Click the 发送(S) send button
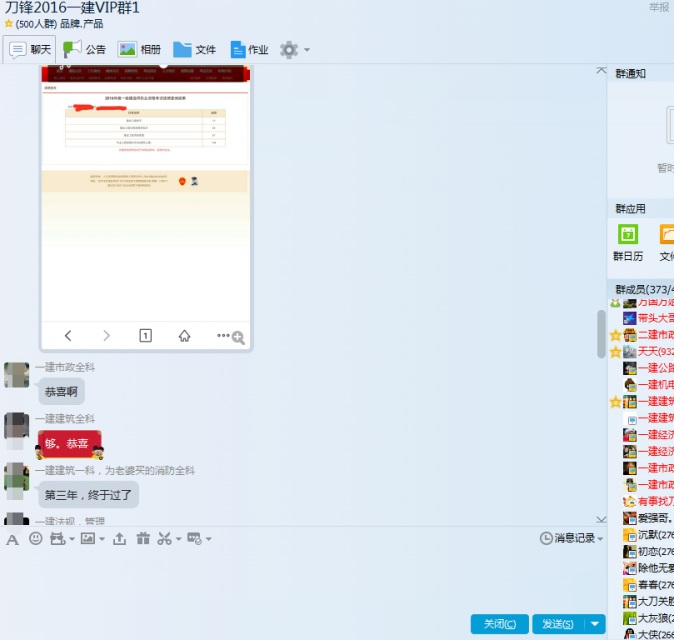674x640 pixels. click(x=558, y=624)
